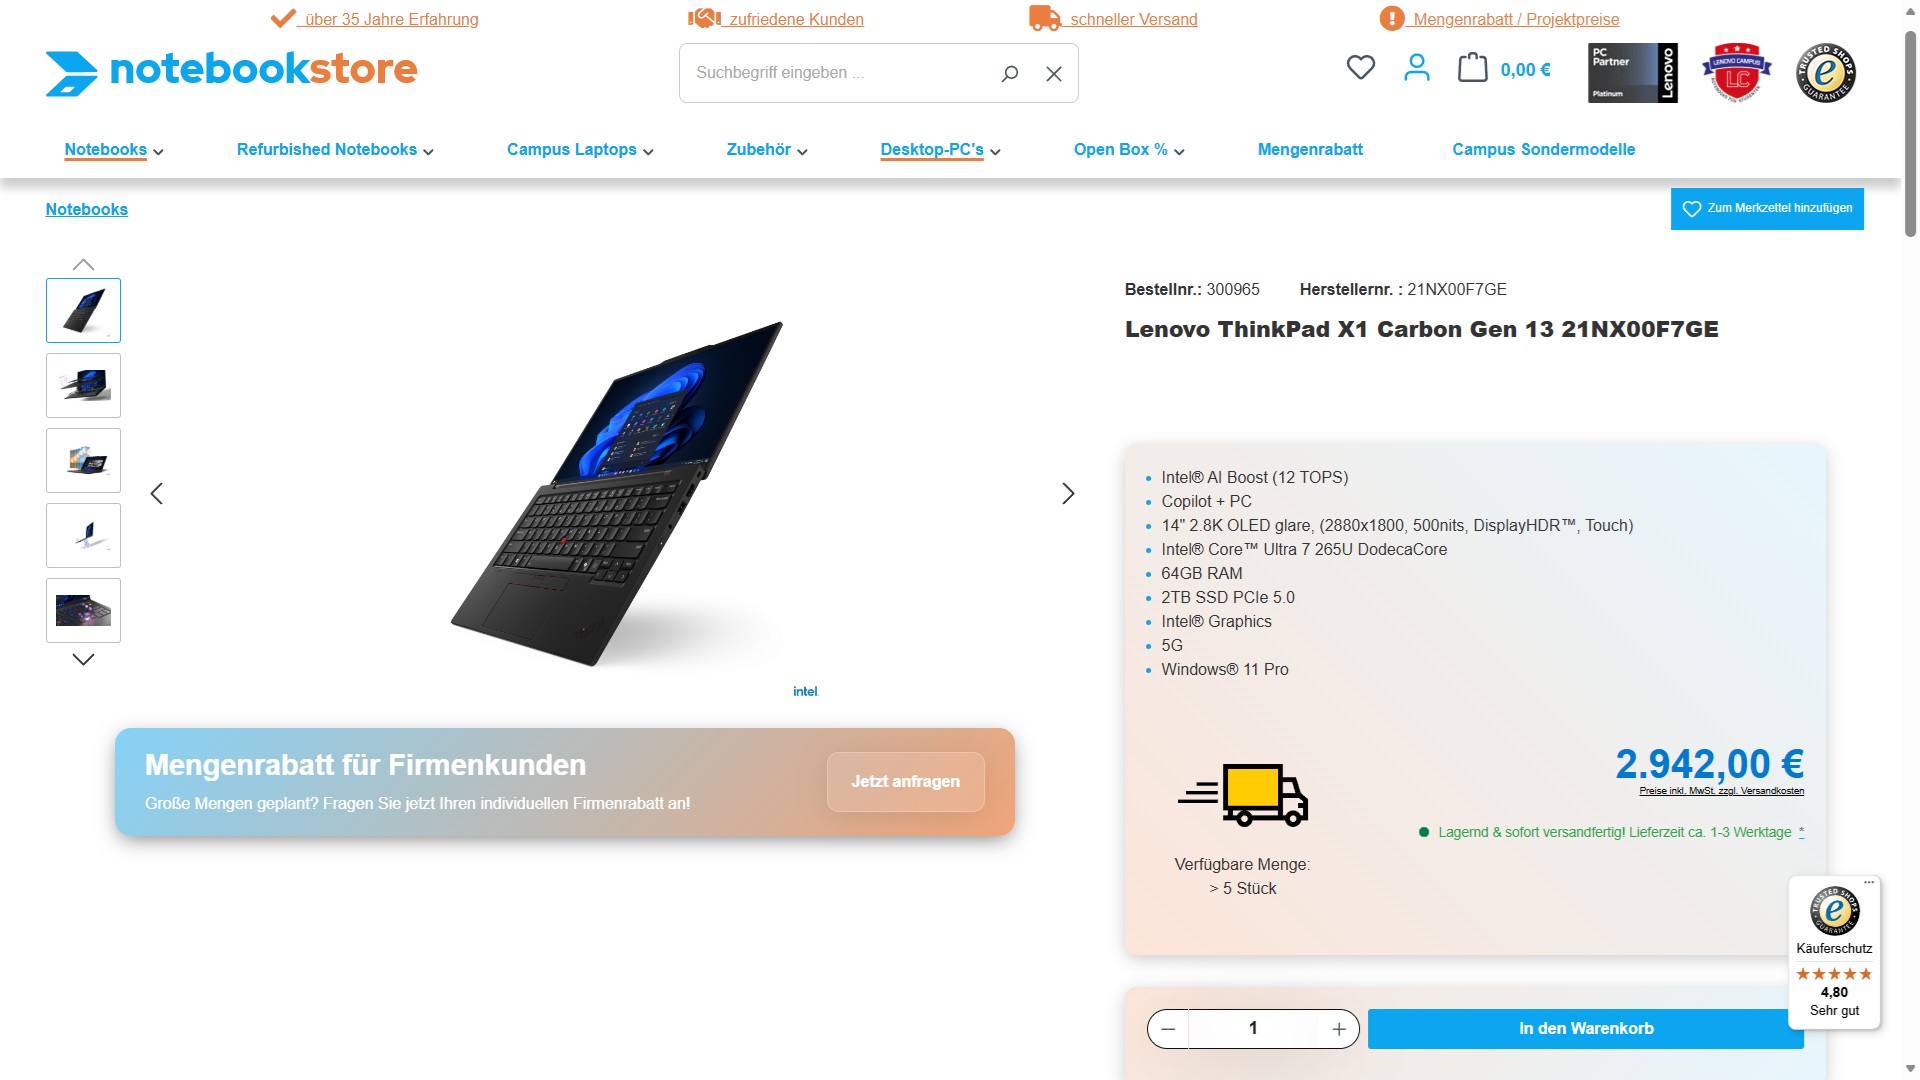Viewport: 1920px width, 1080px height.
Task: Click the Lenovo Campus LC badge
Action: [x=1737, y=73]
